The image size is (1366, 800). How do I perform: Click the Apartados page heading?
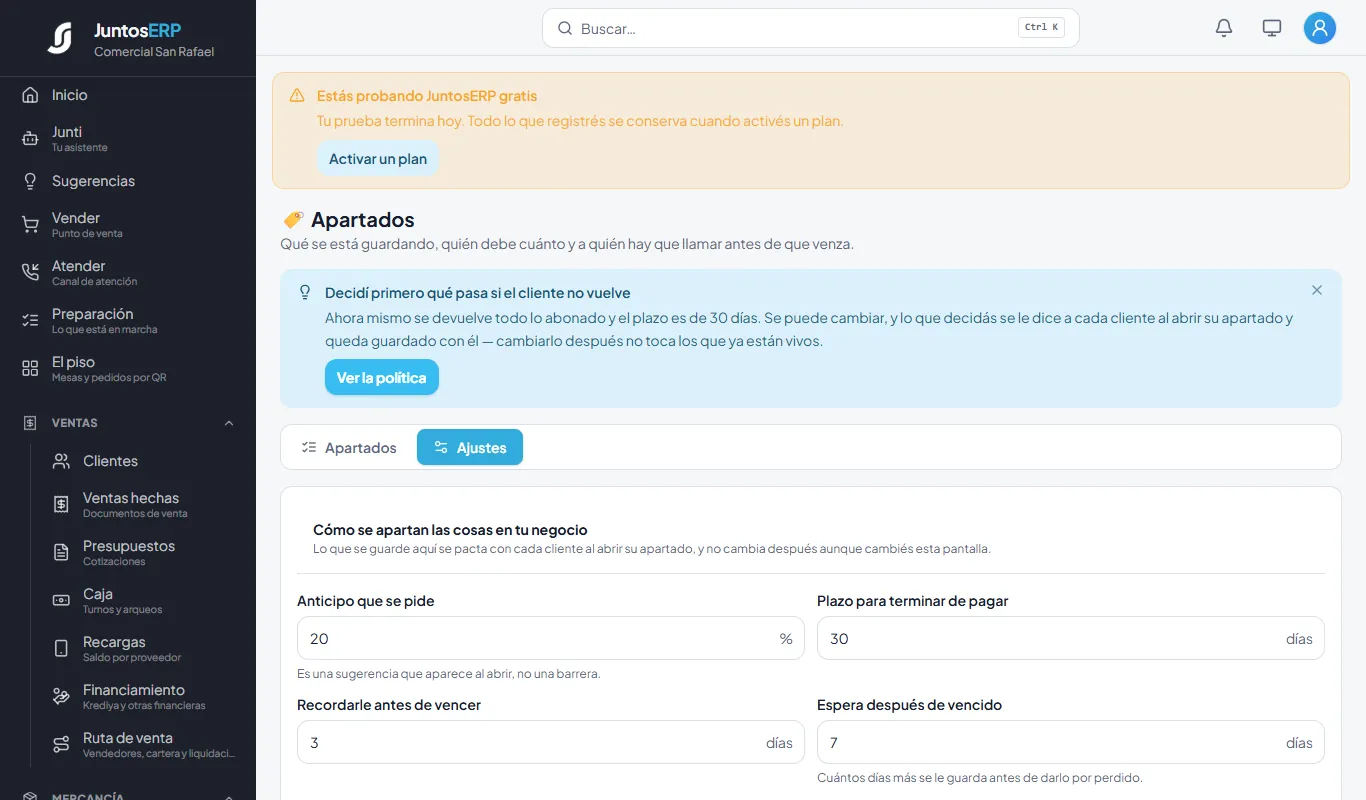362,219
